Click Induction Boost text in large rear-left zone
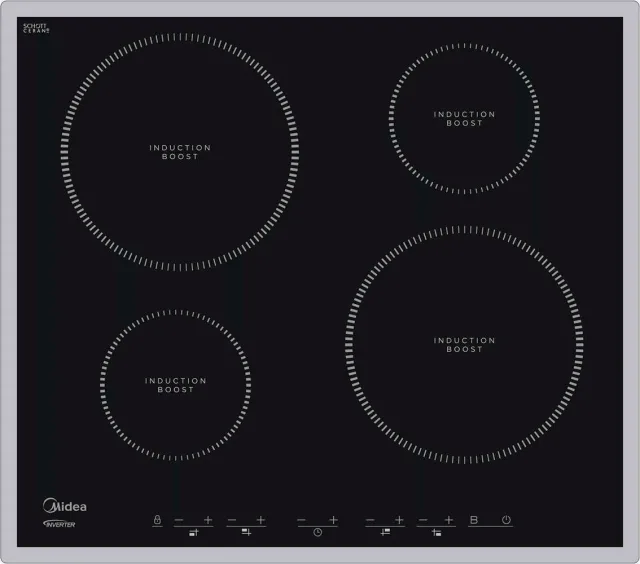Image resolution: width=640 pixels, height=564 pixels. coord(180,152)
